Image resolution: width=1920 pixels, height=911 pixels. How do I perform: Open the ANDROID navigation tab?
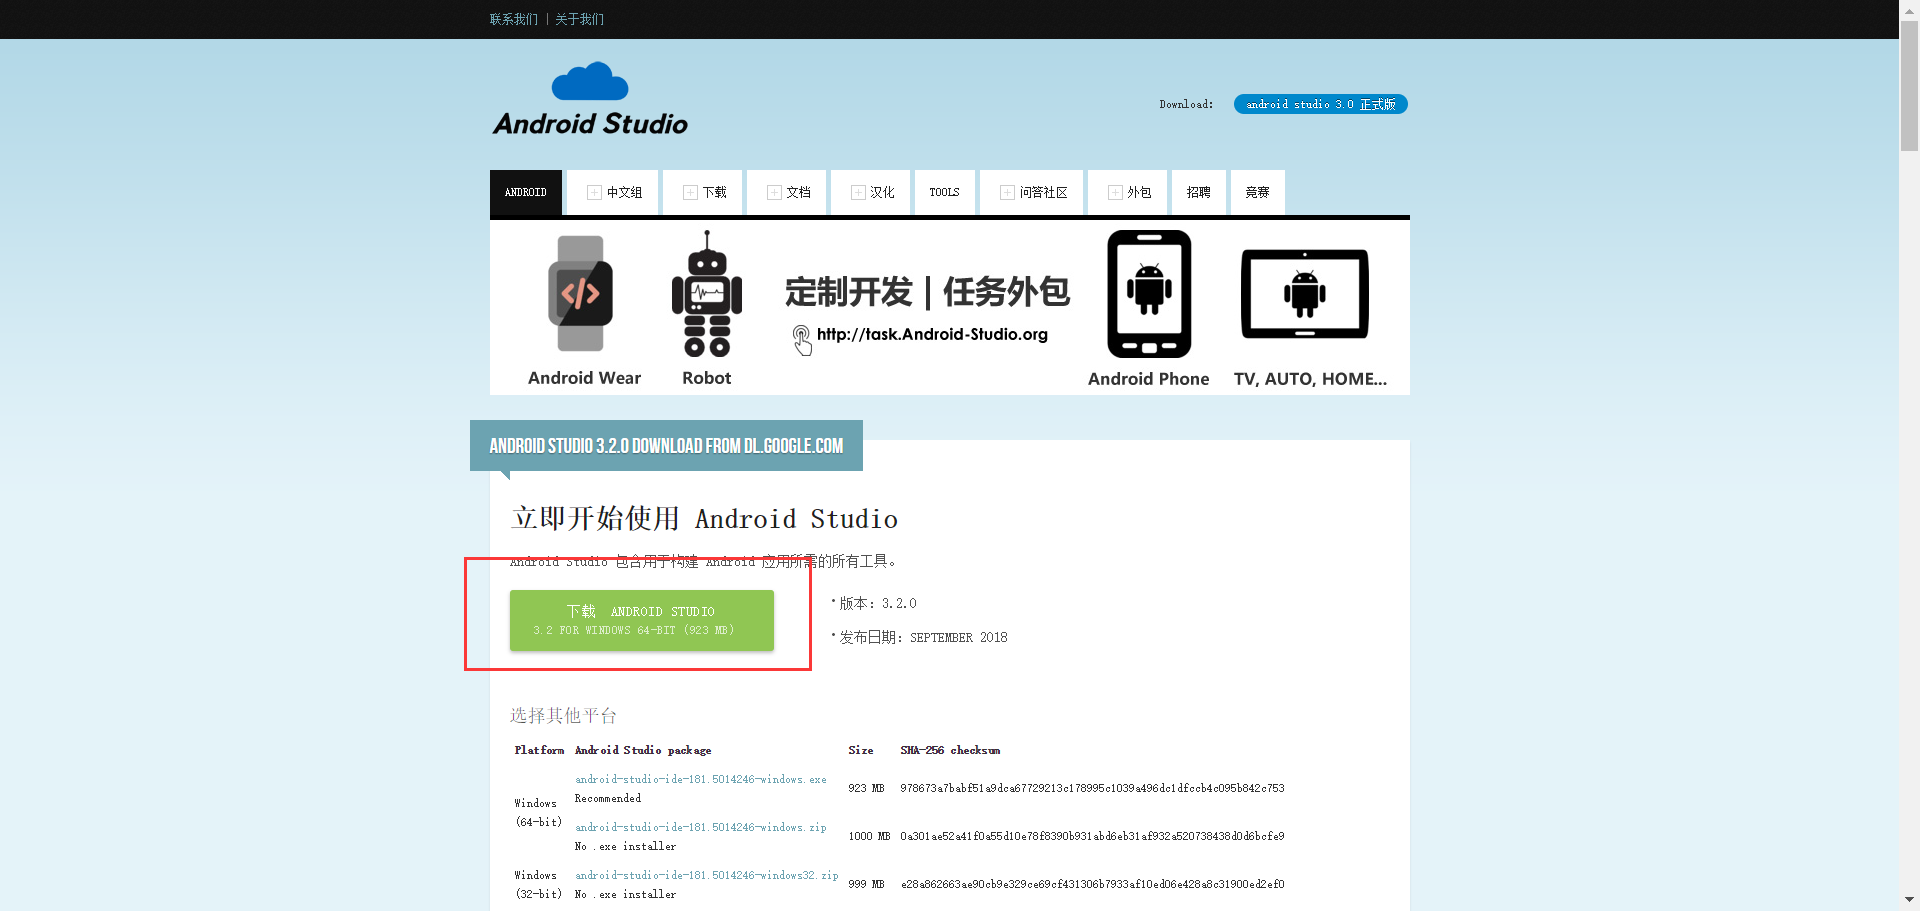pos(526,192)
